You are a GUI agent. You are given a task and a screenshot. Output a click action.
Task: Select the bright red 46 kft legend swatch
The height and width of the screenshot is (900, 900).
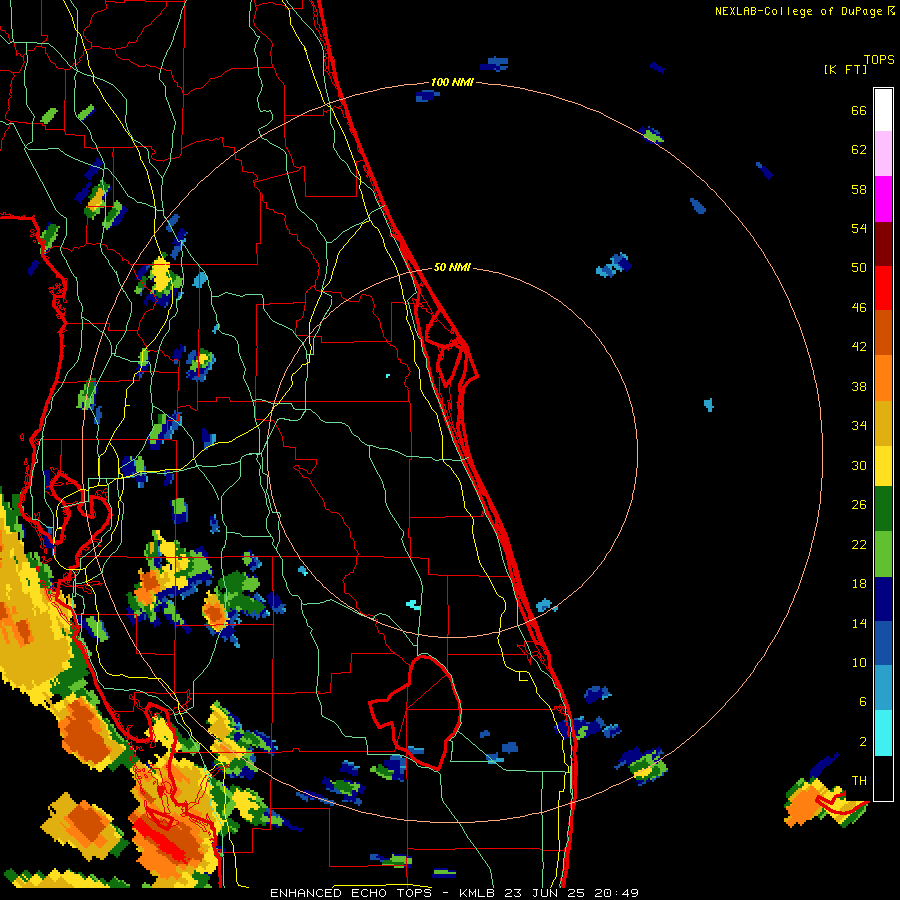(x=883, y=288)
